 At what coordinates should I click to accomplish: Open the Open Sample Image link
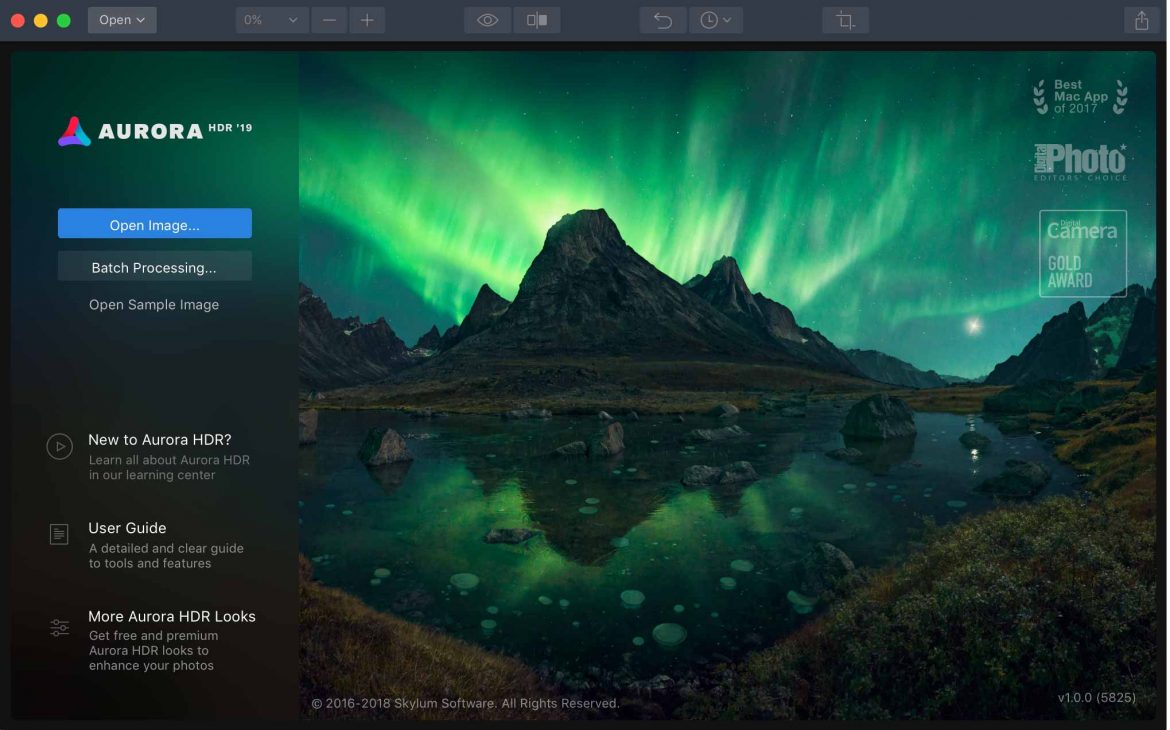point(154,305)
